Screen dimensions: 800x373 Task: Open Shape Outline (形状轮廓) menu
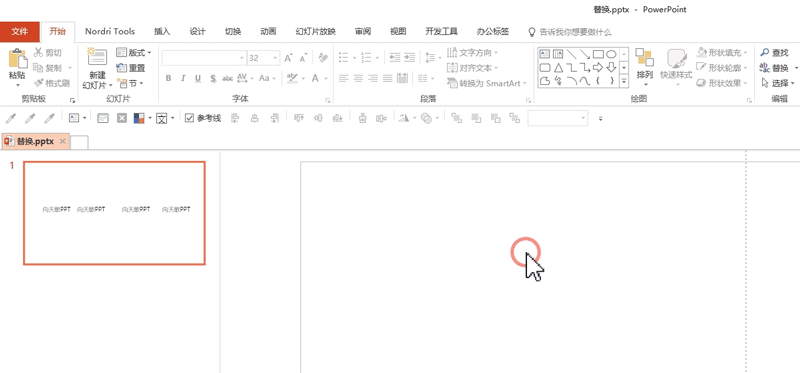coord(722,68)
